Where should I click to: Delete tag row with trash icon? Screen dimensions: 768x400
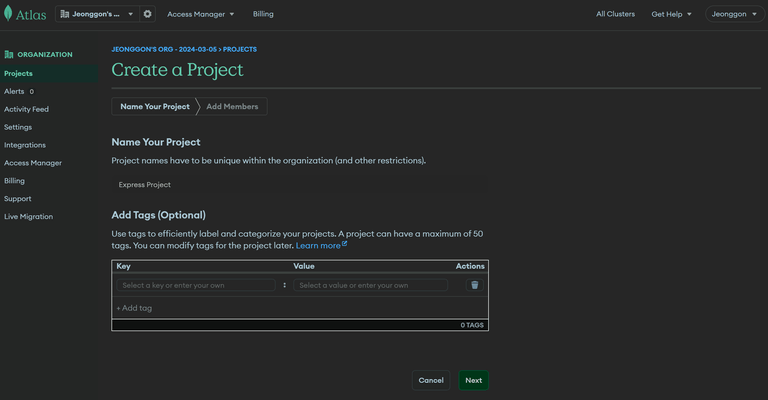click(x=475, y=285)
